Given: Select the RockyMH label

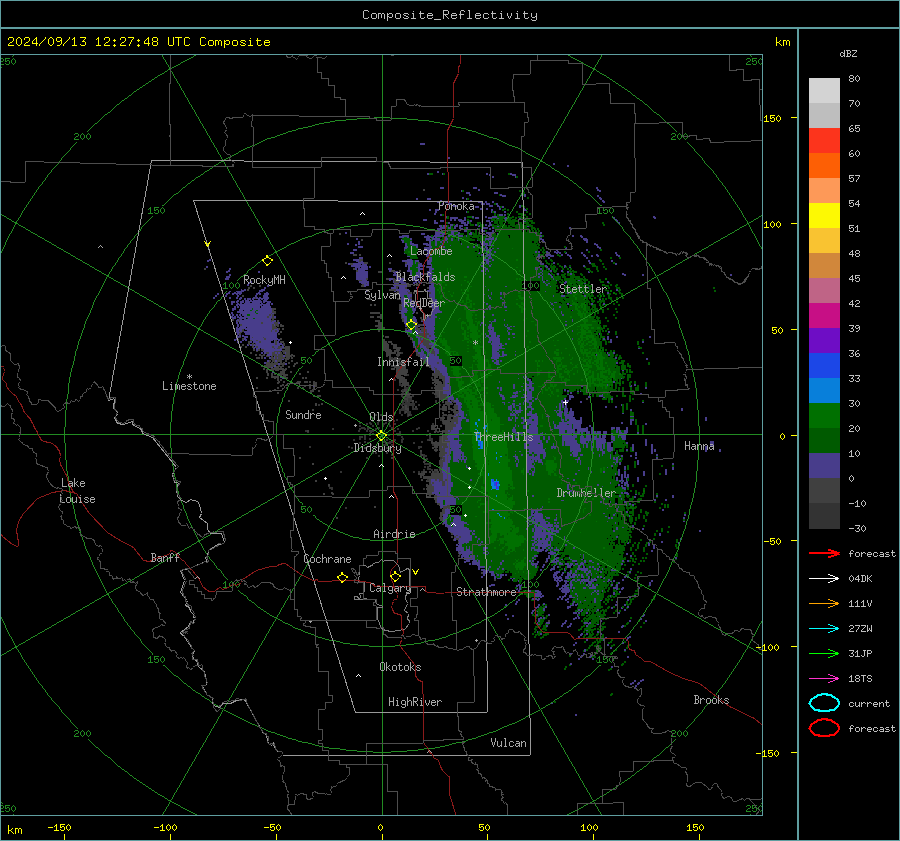Looking at the screenshot, I should tap(264, 280).
